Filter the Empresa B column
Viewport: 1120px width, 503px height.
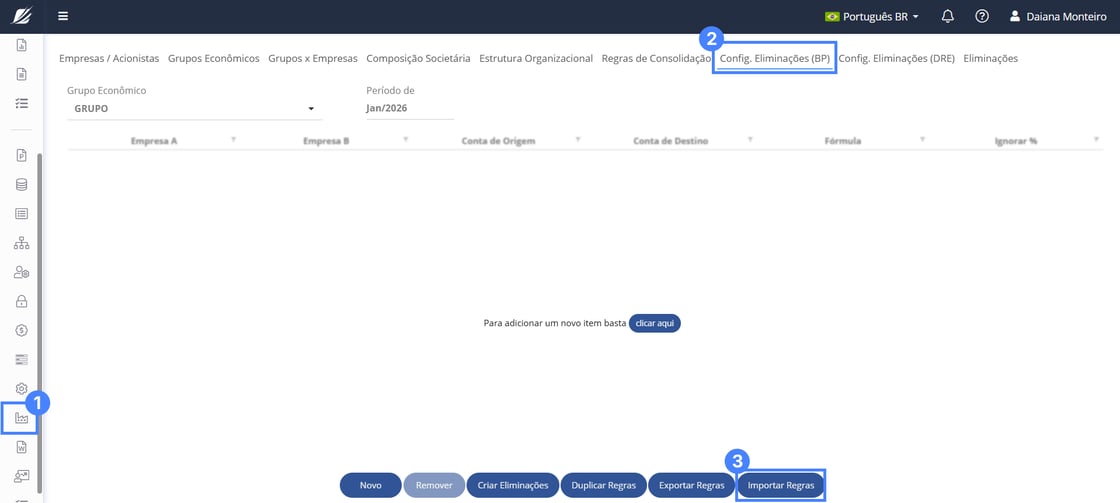point(406,140)
